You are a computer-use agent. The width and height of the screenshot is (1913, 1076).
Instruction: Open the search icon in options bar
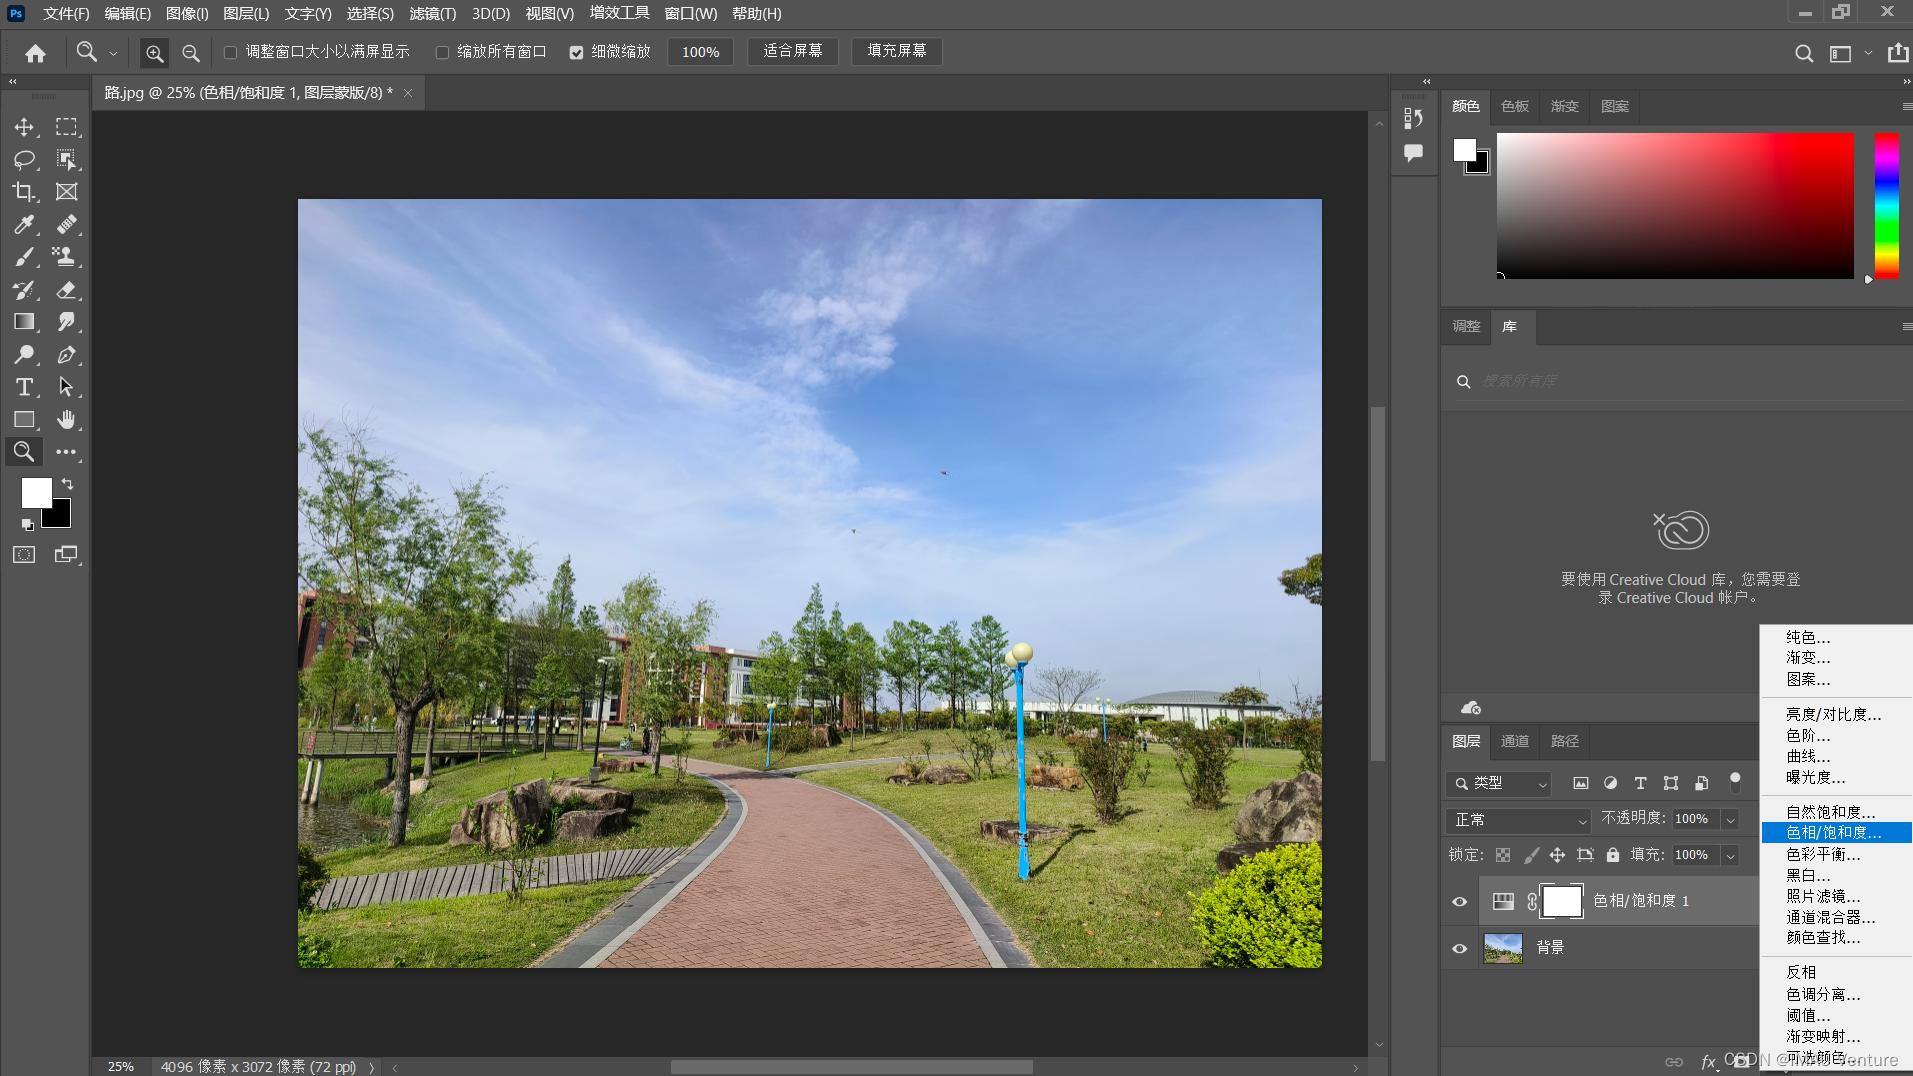[x=1803, y=53]
